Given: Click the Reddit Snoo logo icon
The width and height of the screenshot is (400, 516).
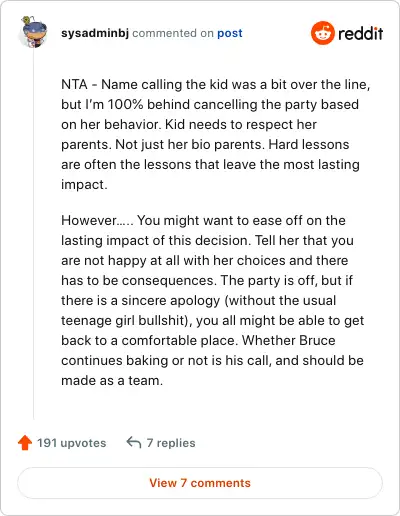Looking at the screenshot, I should [x=322, y=33].
